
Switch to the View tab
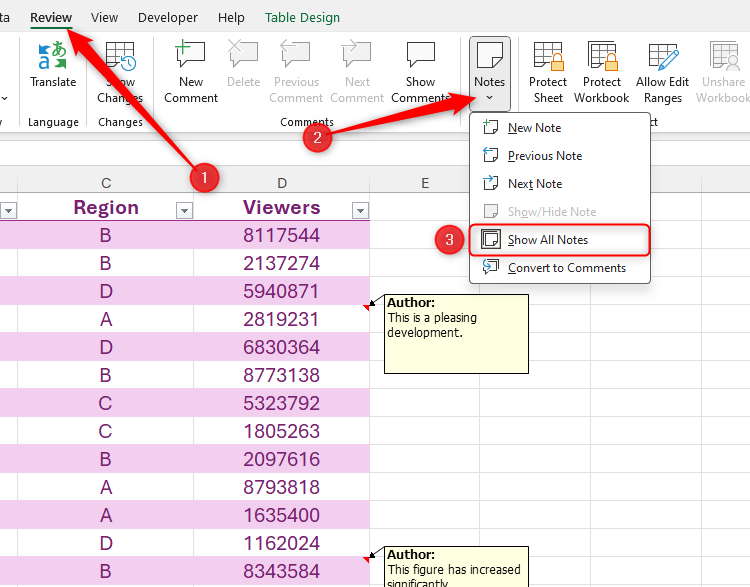point(104,18)
